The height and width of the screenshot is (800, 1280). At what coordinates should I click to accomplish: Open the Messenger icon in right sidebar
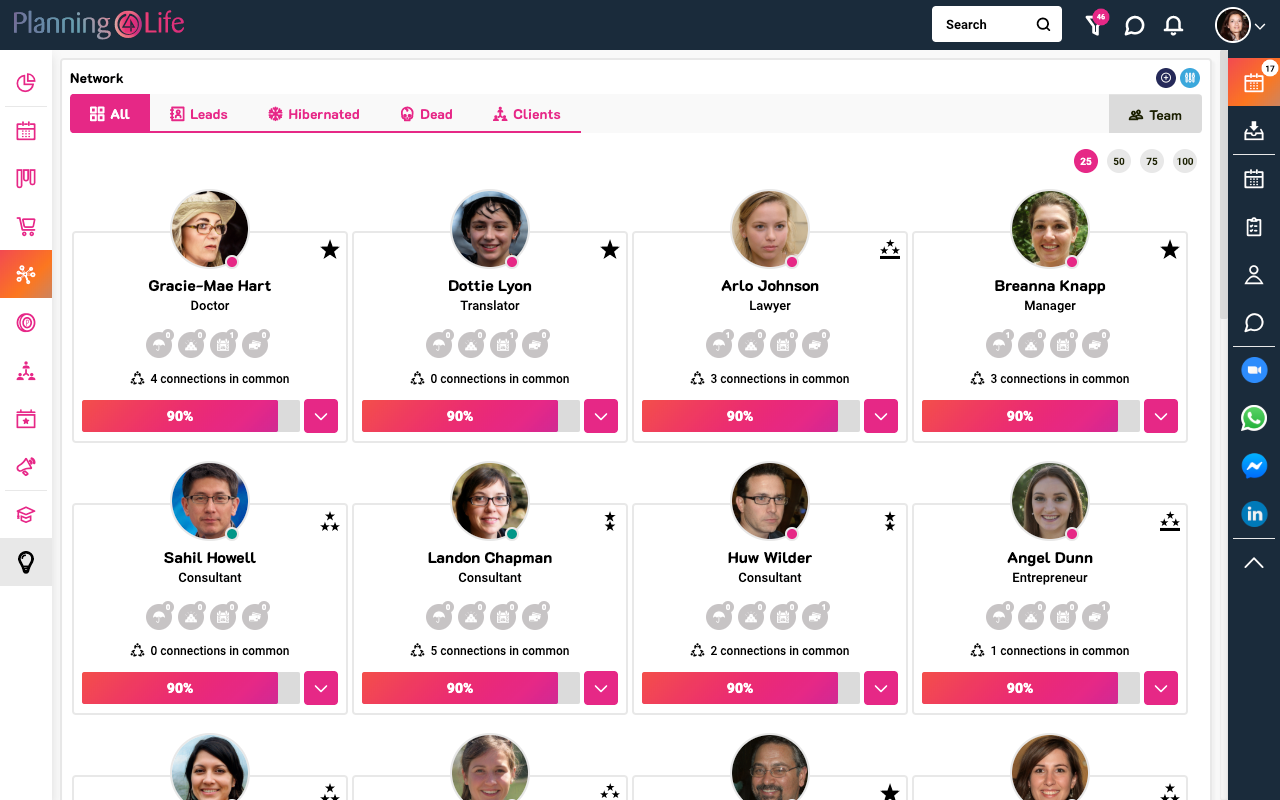point(1254,466)
